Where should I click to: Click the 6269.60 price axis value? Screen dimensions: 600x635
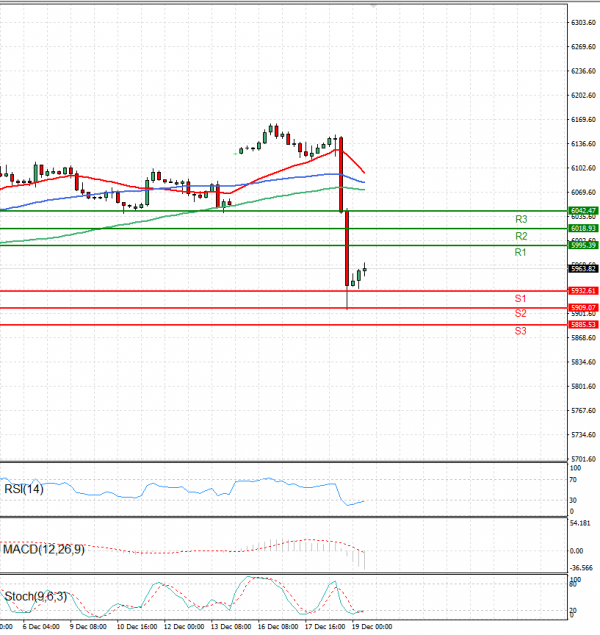583,47
